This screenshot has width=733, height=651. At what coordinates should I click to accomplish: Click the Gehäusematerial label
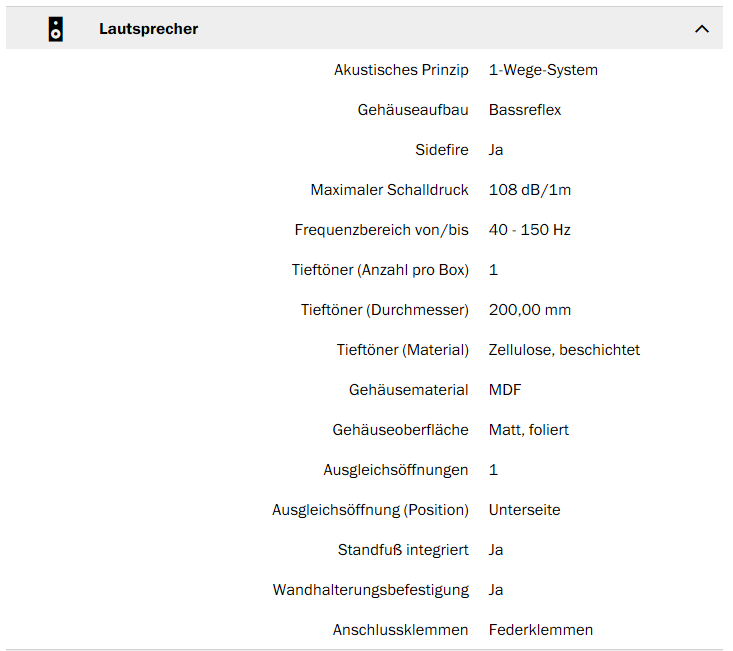[x=409, y=390]
